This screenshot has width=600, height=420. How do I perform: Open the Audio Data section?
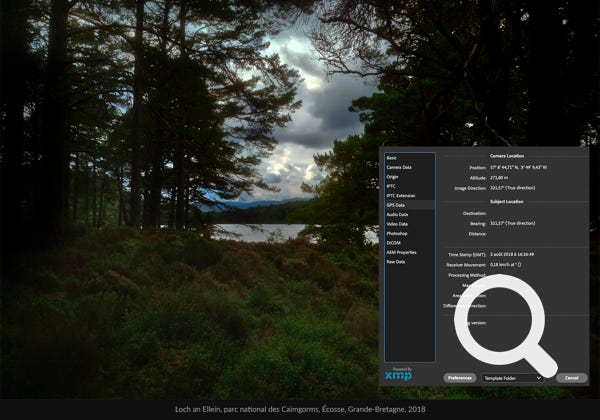click(x=398, y=214)
